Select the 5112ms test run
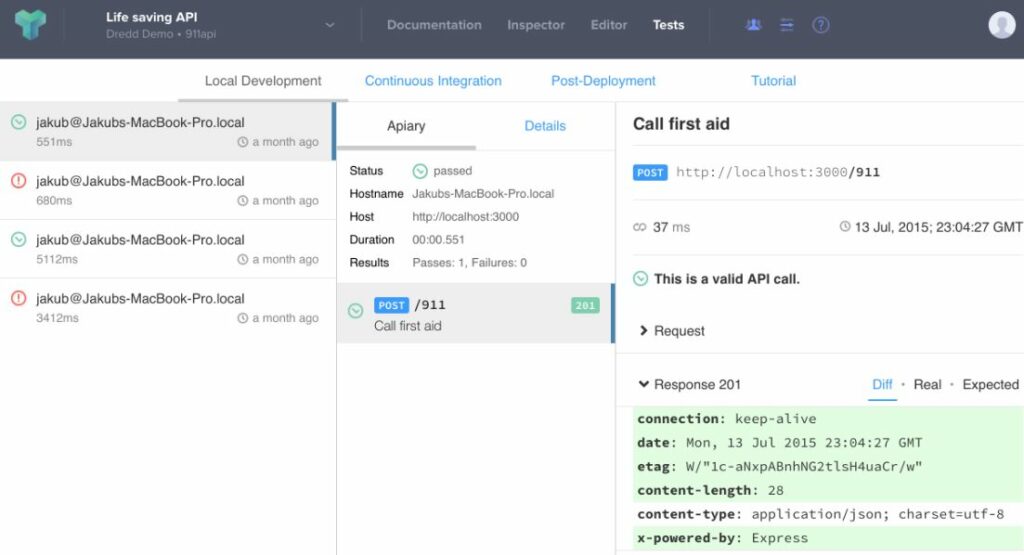 (167, 249)
